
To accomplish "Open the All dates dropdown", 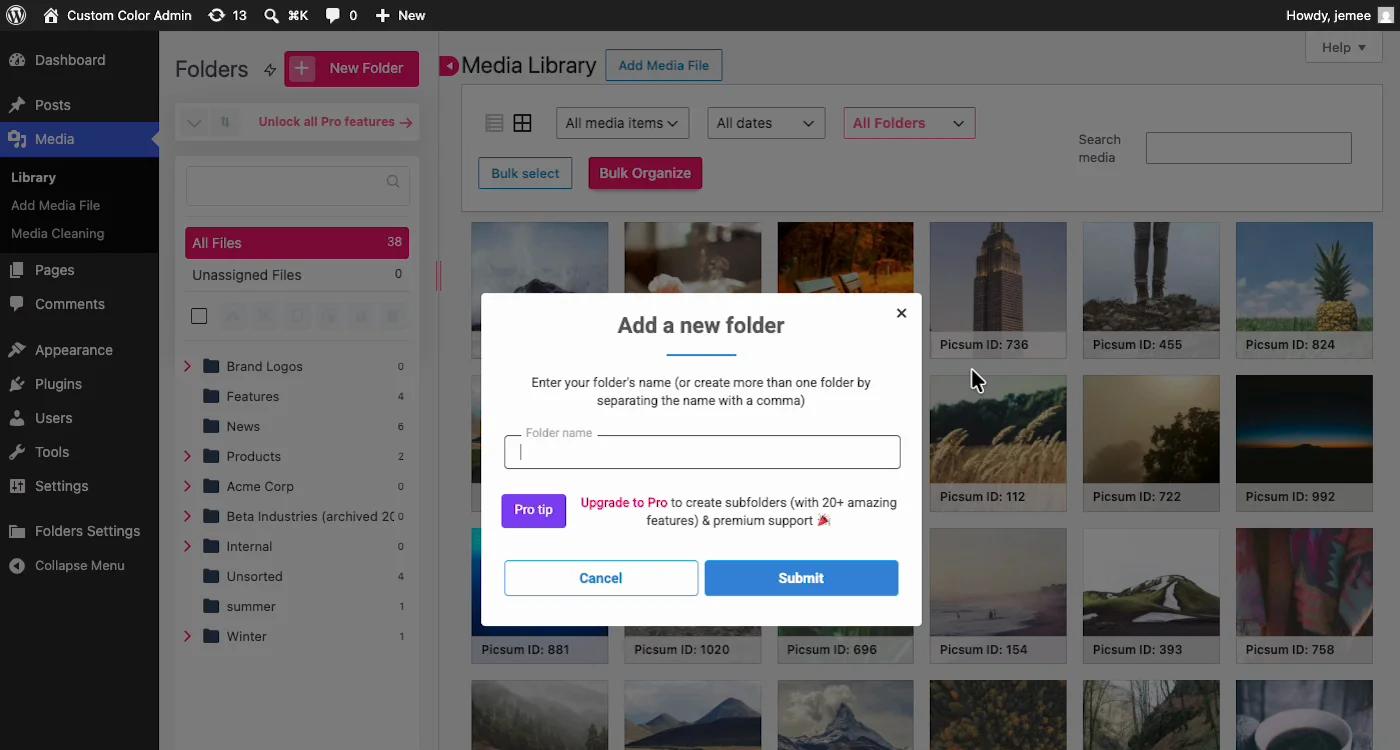I will click(766, 123).
